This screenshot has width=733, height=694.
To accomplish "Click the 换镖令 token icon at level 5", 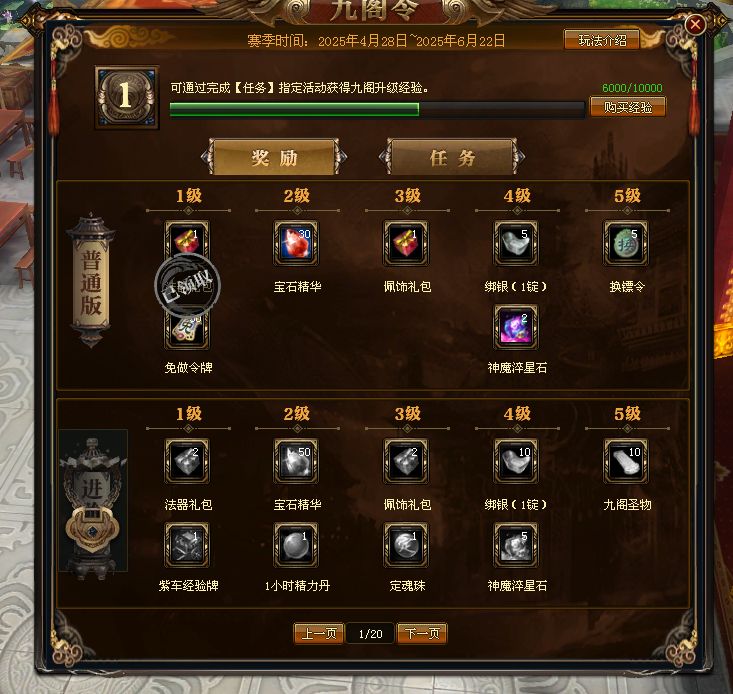I will coord(626,243).
